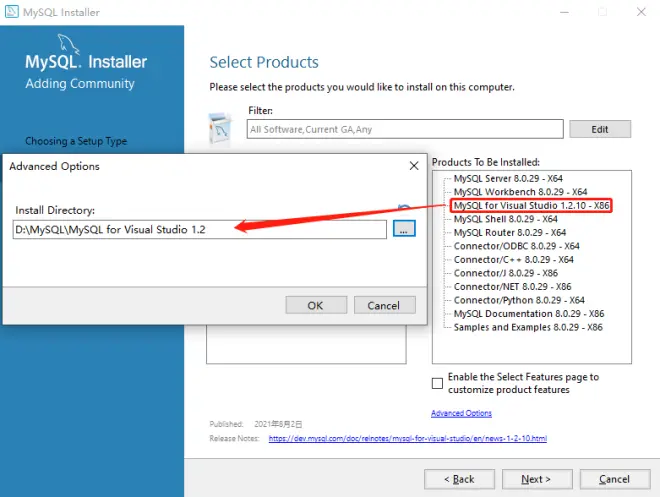Click the Edit filter button
This screenshot has height=497, width=660.
click(x=600, y=129)
